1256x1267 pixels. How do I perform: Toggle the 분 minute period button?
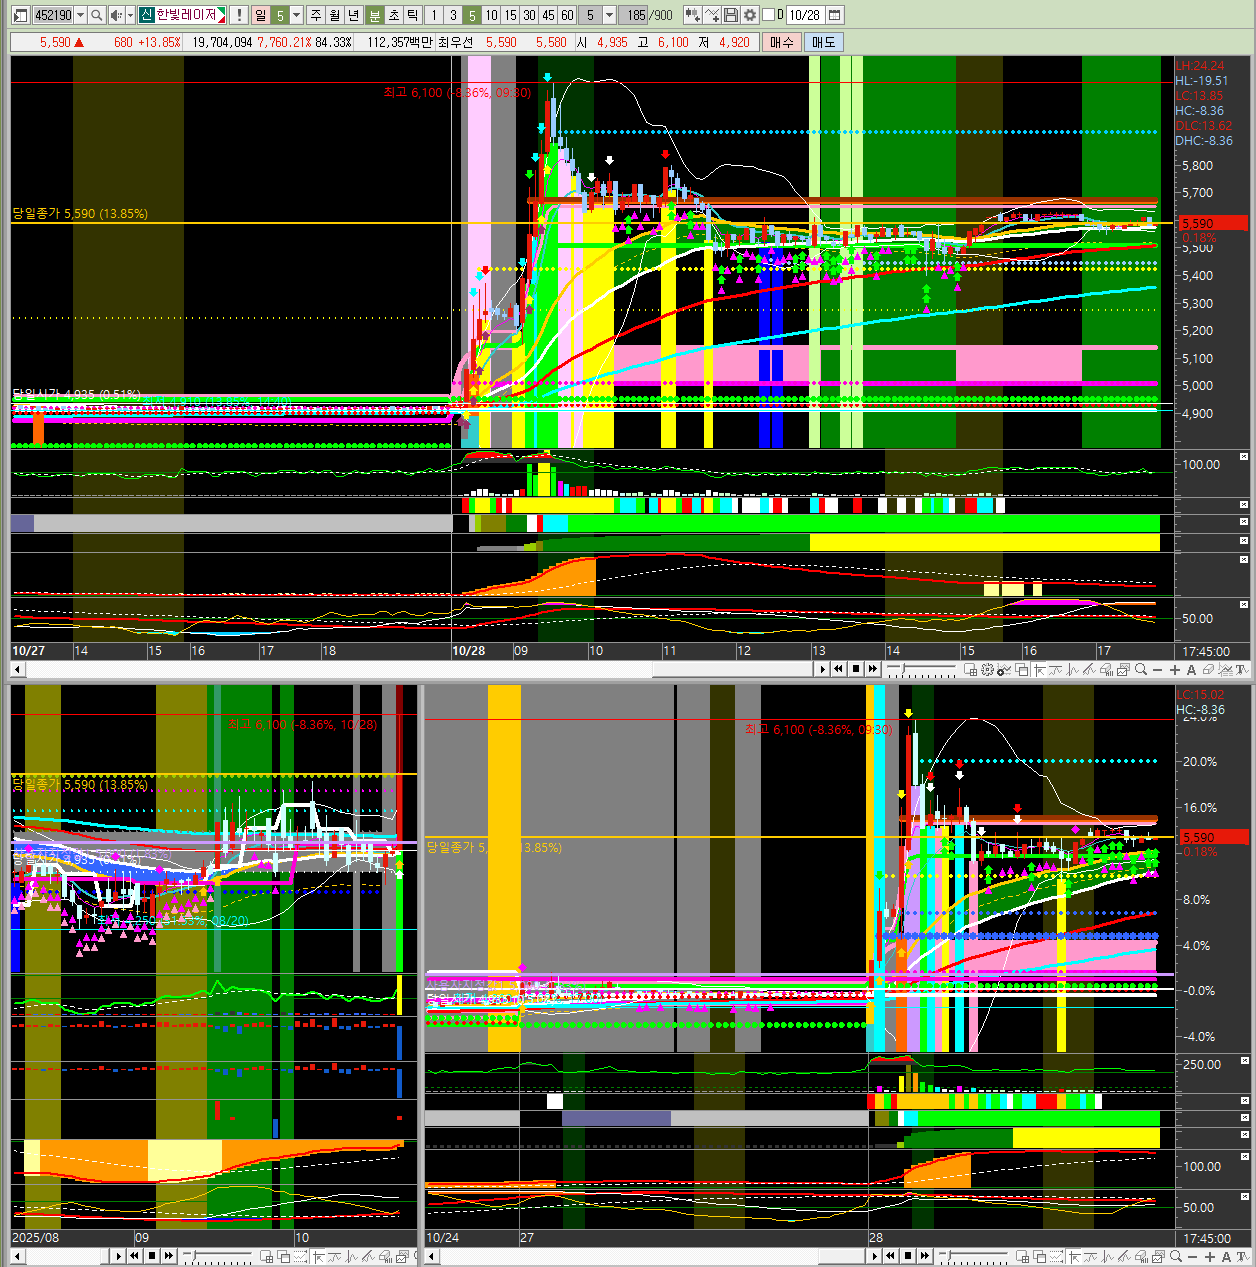pos(374,15)
